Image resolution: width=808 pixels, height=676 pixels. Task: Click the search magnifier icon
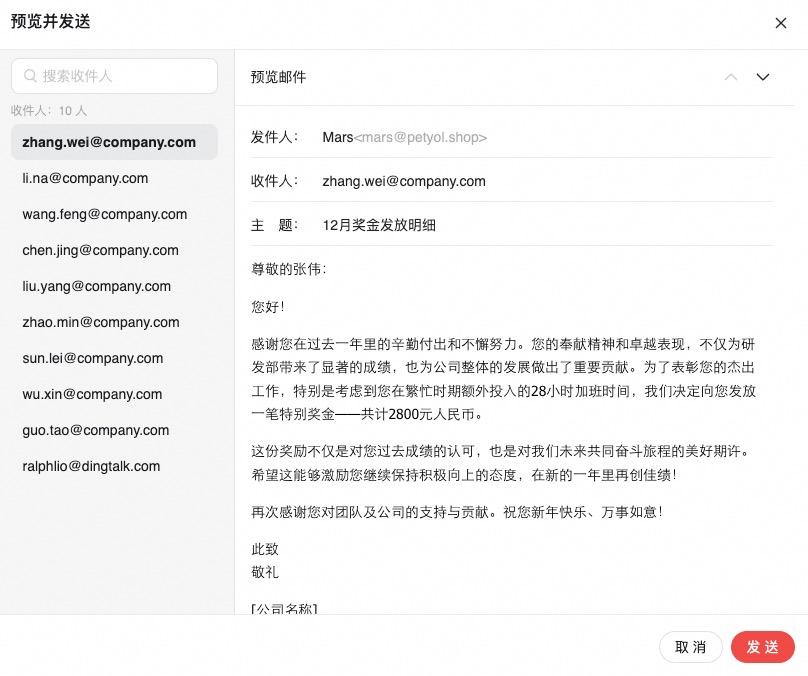[30, 76]
